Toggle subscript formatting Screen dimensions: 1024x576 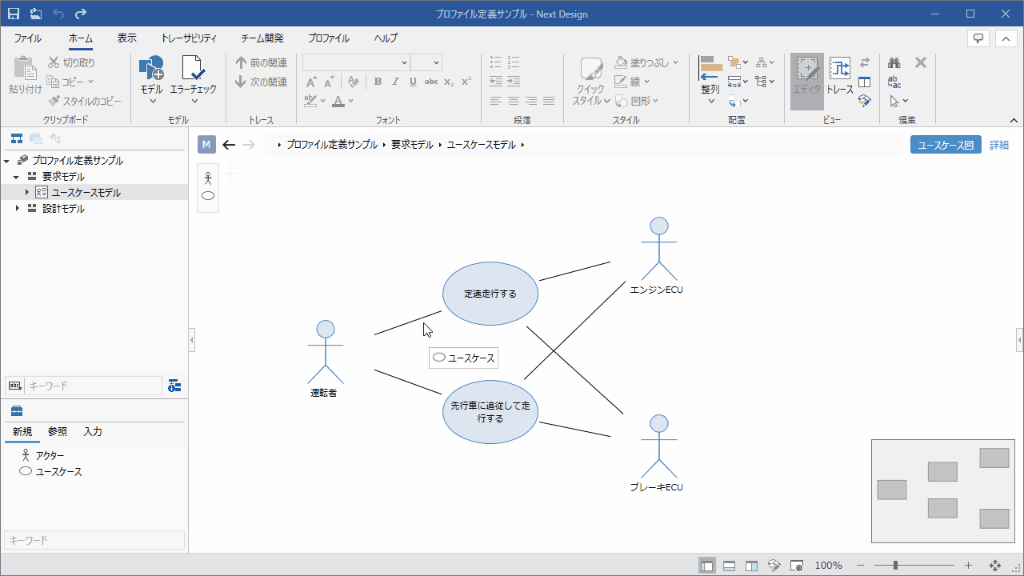point(449,82)
